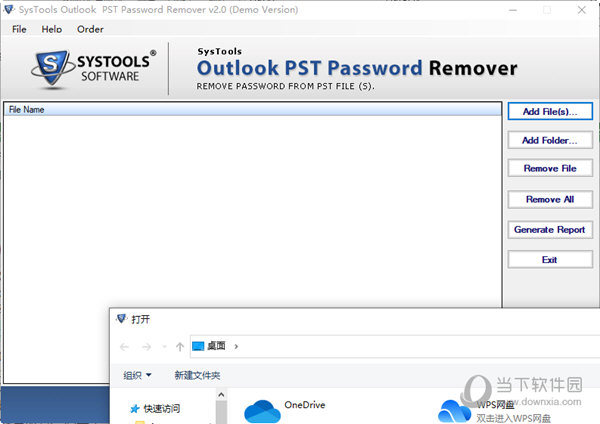The image size is (600, 424).
Task: Select the File Name column header
Action: (253, 110)
